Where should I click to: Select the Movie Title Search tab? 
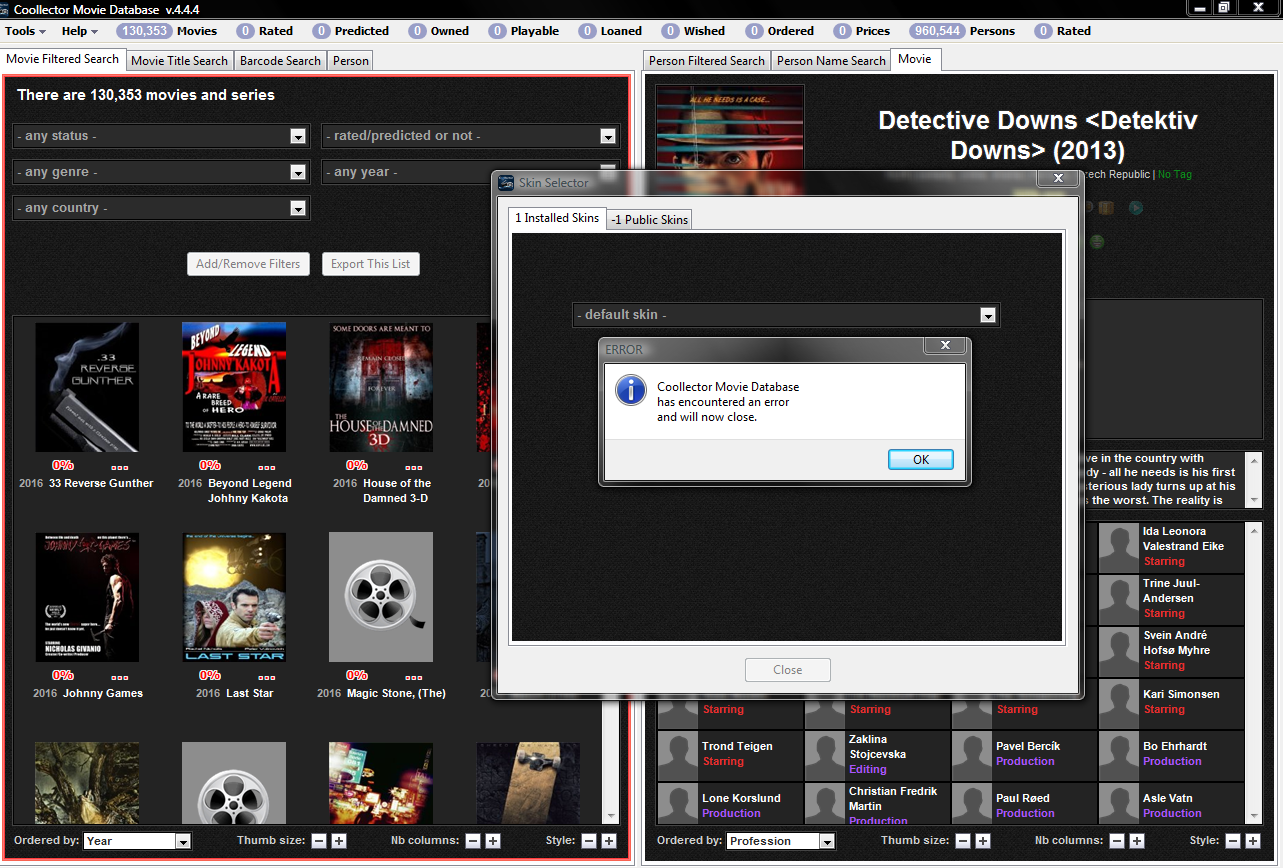click(x=179, y=61)
